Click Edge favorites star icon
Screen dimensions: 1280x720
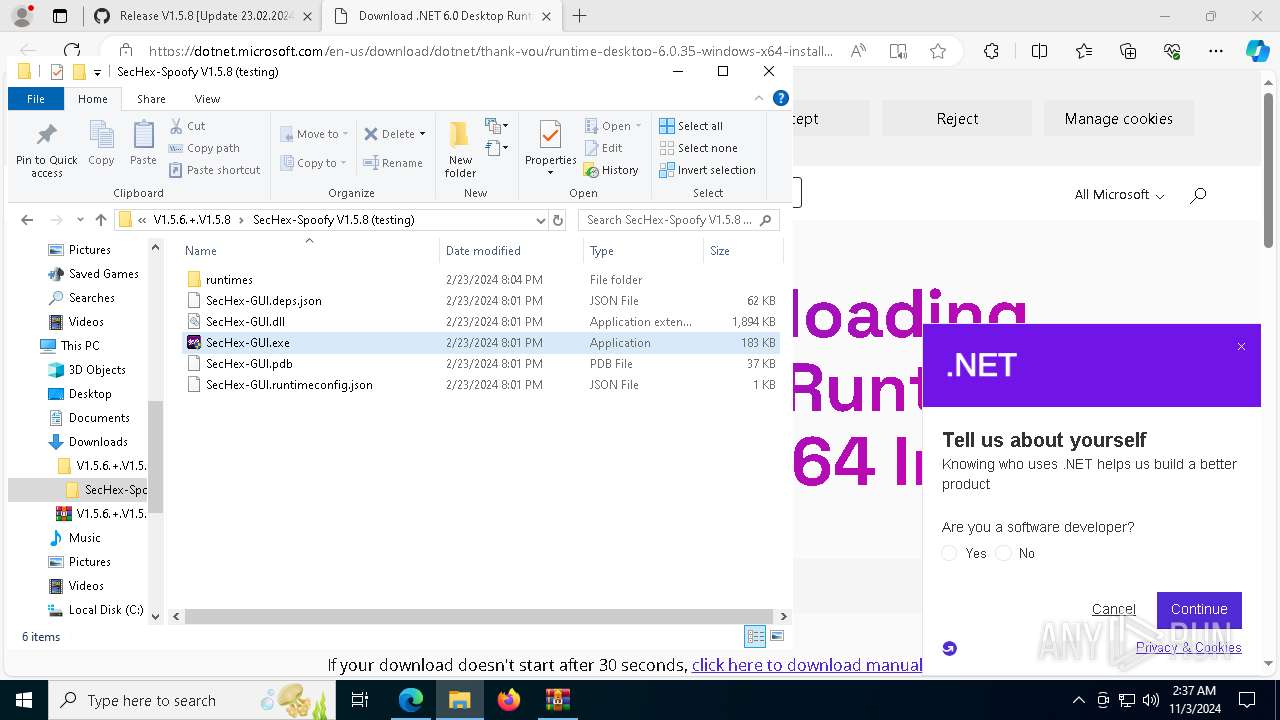[x=937, y=51]
